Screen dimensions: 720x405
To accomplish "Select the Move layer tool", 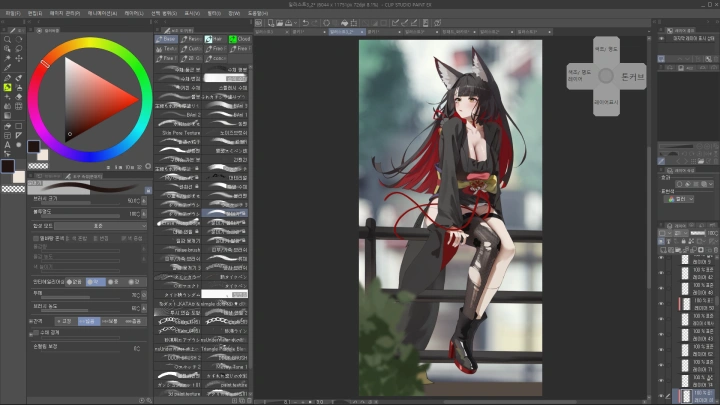I will point(19,58).
